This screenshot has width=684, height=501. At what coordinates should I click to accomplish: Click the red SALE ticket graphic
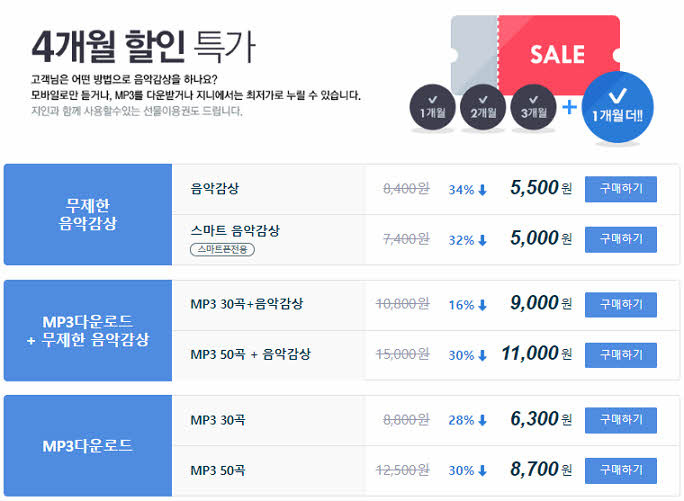click(x=557, y=55)
